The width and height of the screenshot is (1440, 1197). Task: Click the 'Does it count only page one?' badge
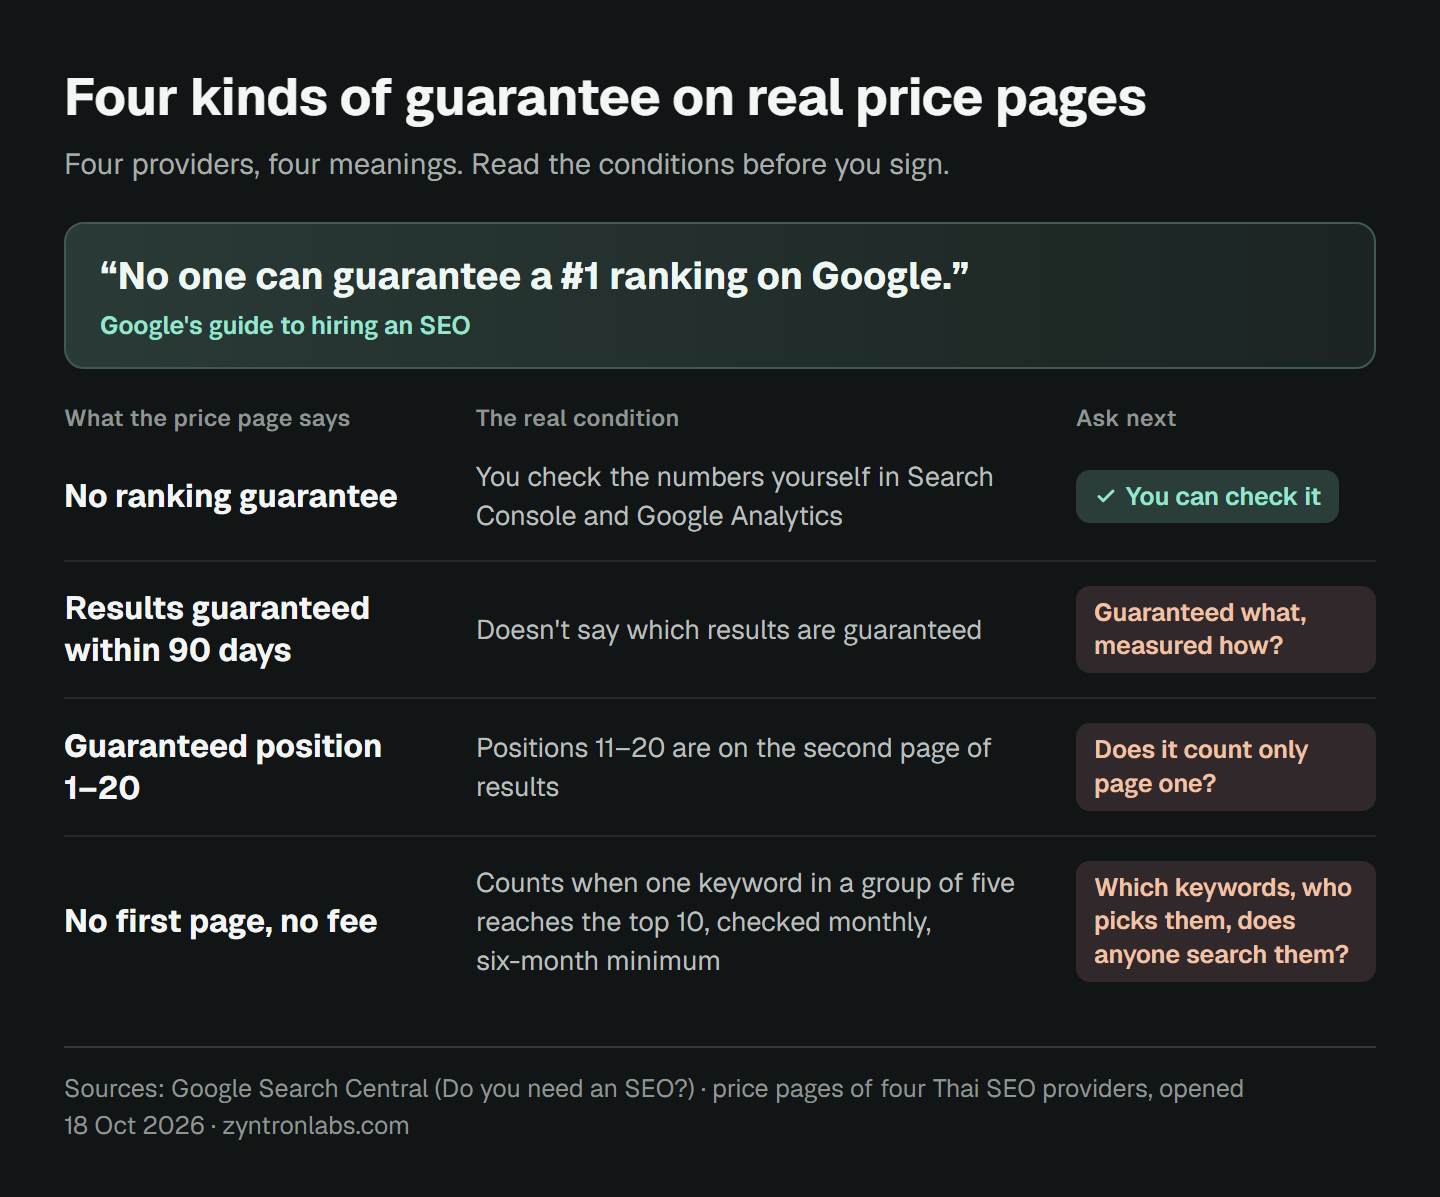[x=1226, y=767]
